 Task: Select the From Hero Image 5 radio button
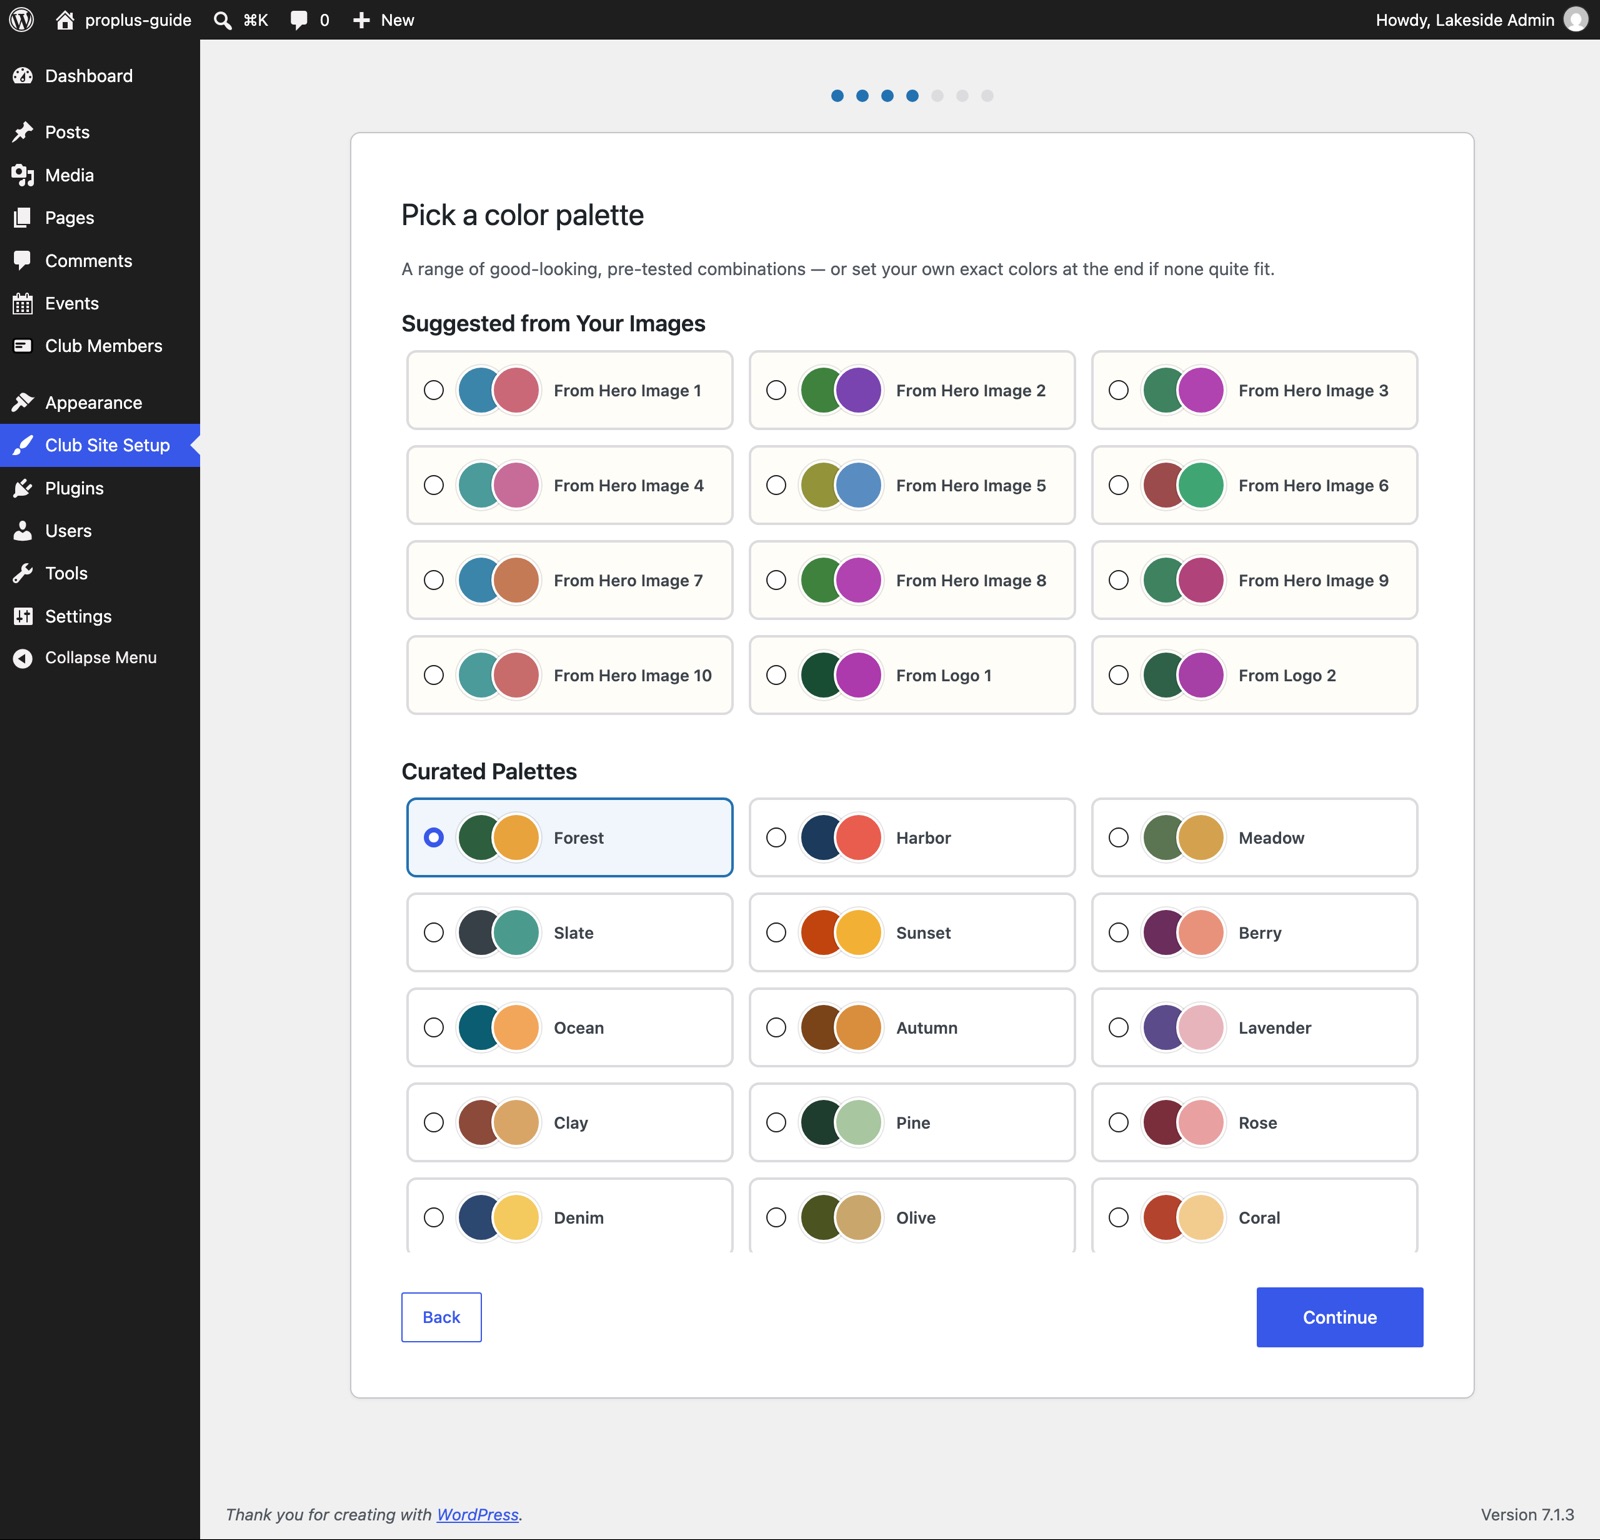[776, 485]
